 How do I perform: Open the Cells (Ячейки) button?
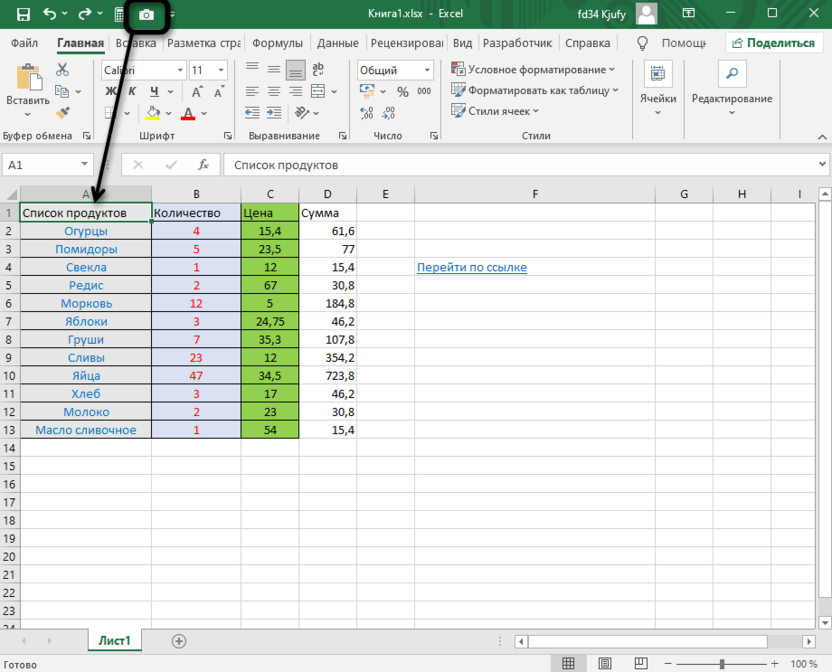pos(658,90)
